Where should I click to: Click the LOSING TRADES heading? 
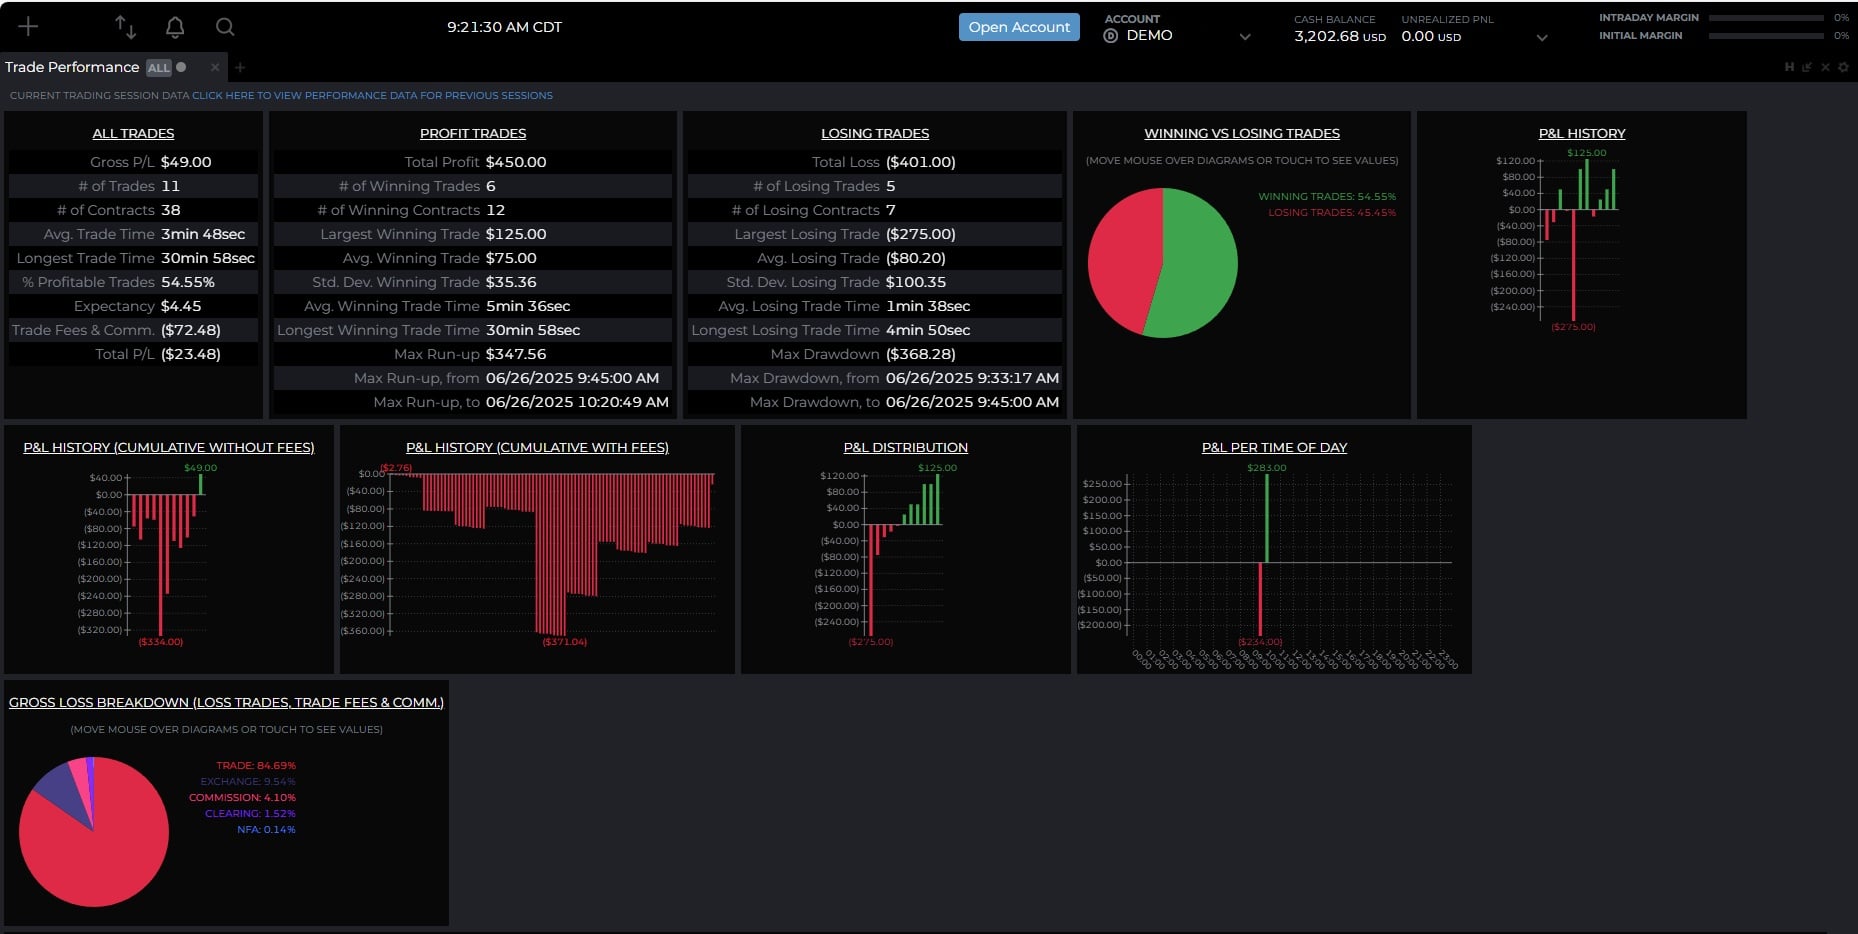click(875, 133)
